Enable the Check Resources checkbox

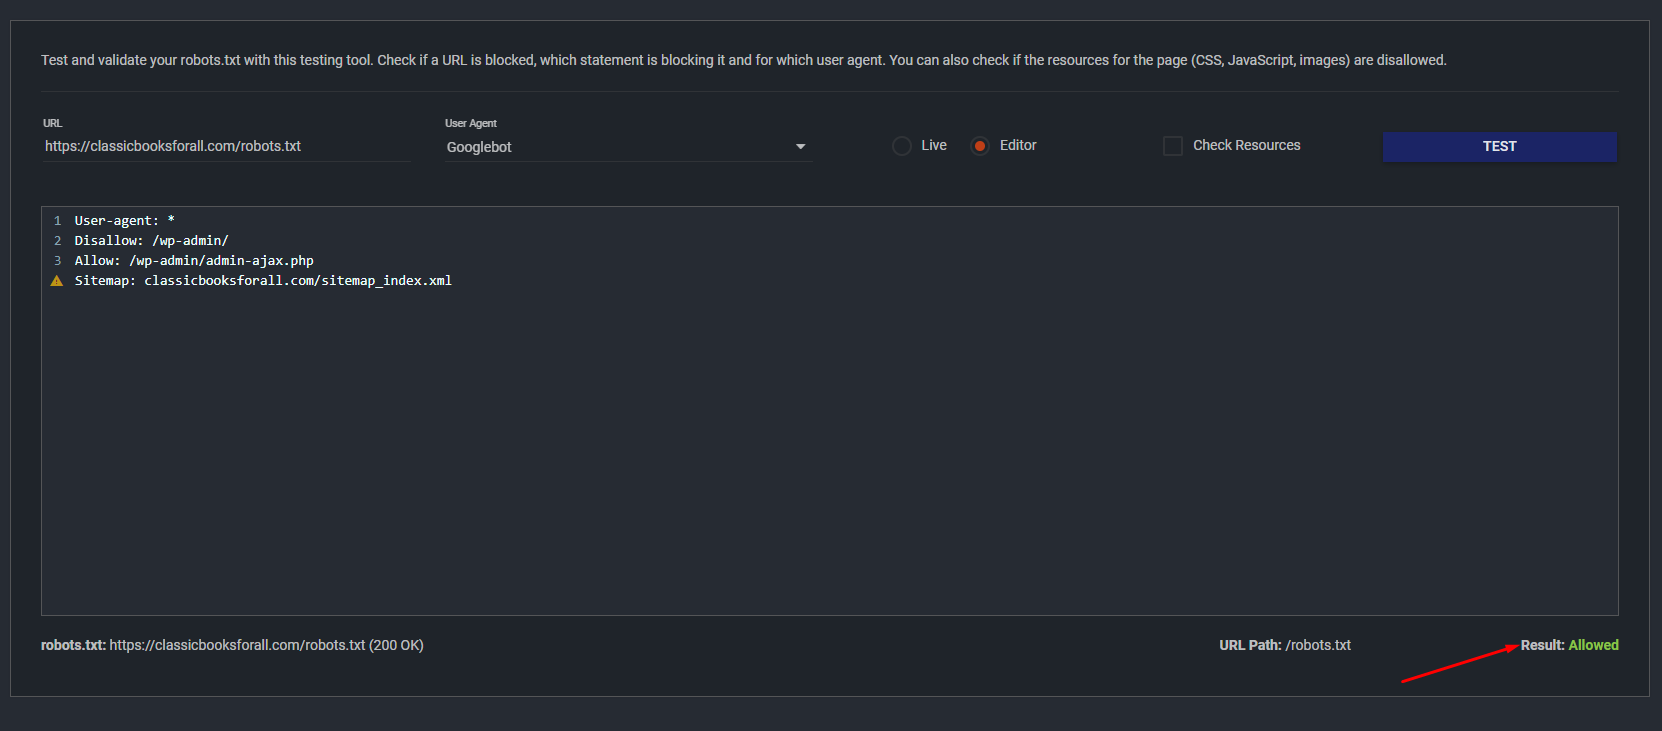(1173, 146)
